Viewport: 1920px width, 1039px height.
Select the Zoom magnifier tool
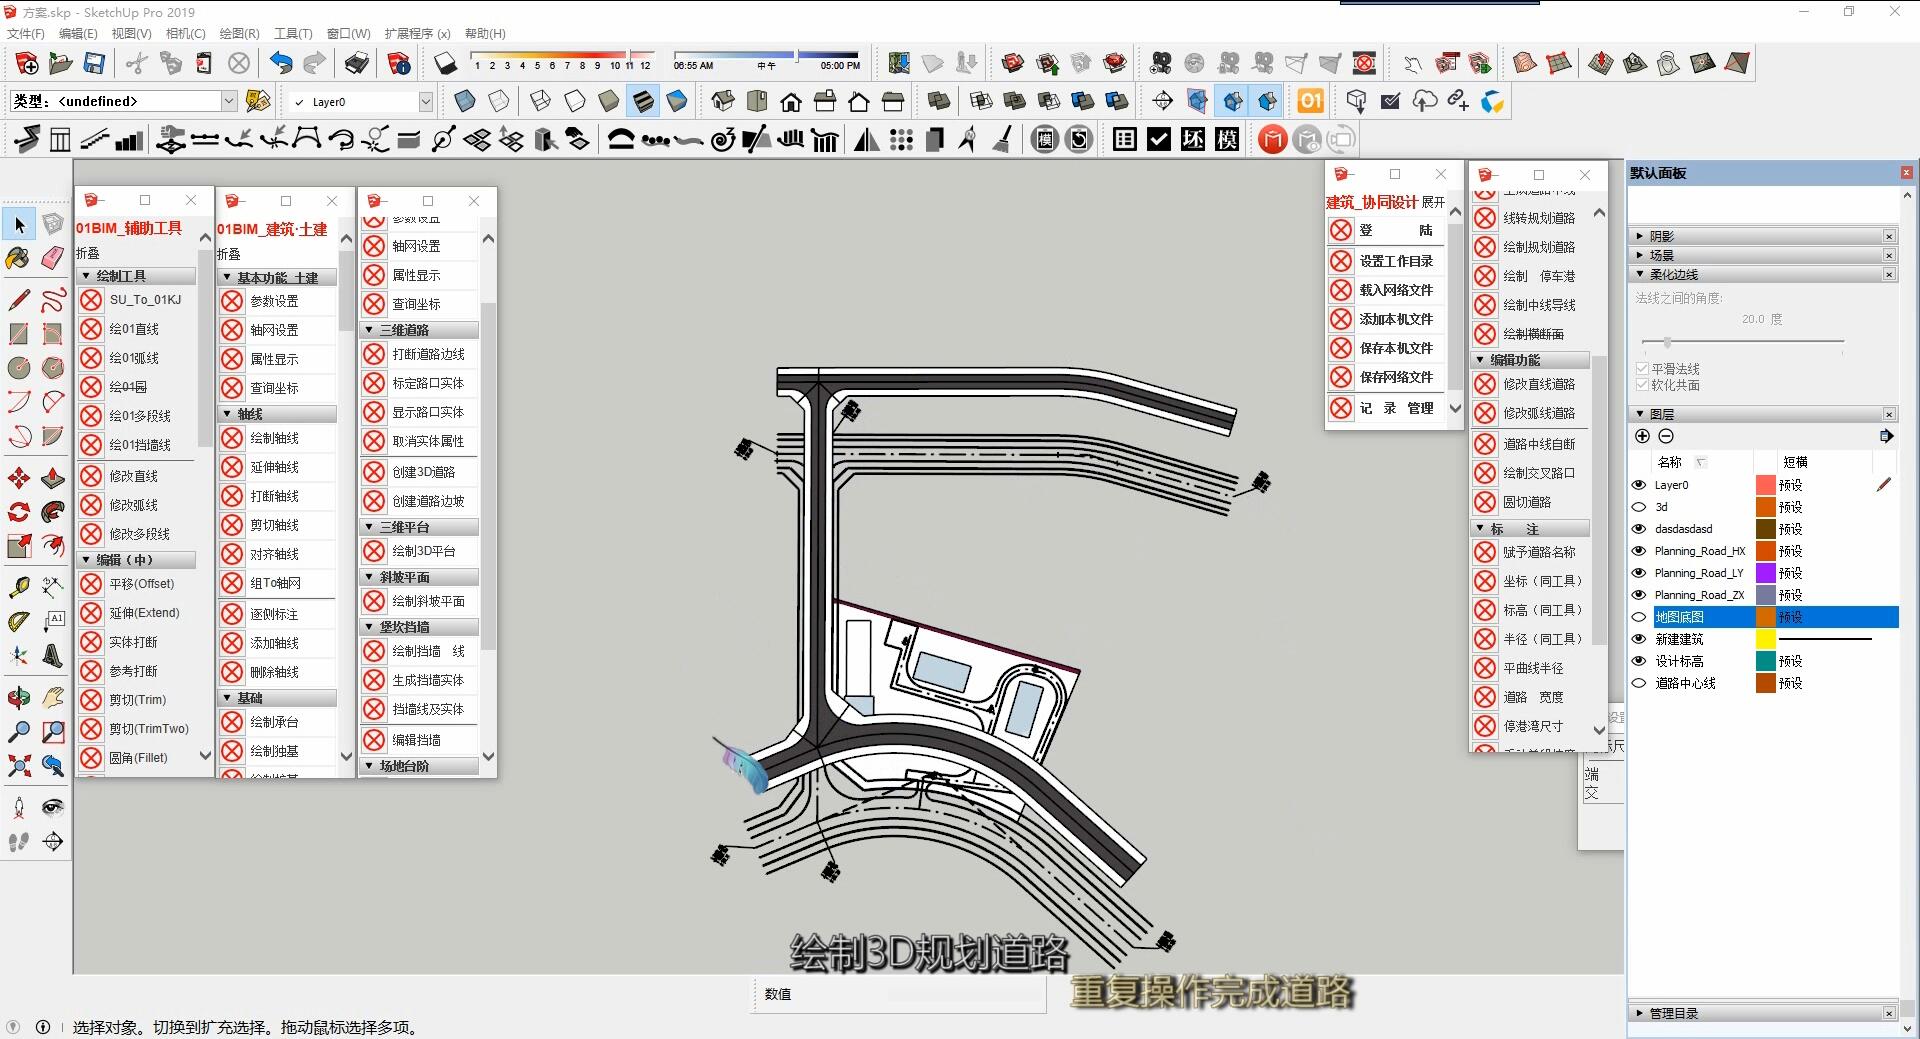(x=18, y=732)
